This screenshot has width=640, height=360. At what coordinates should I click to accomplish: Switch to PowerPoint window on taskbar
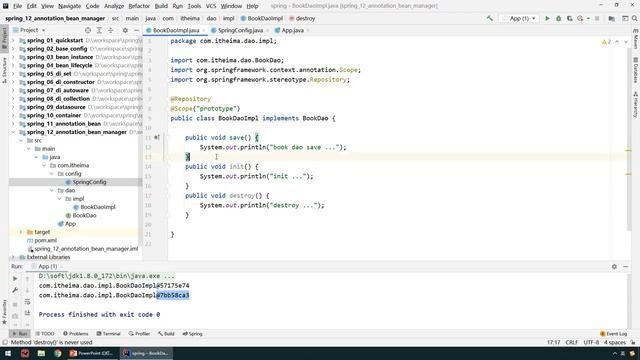[x=92, y=353]
